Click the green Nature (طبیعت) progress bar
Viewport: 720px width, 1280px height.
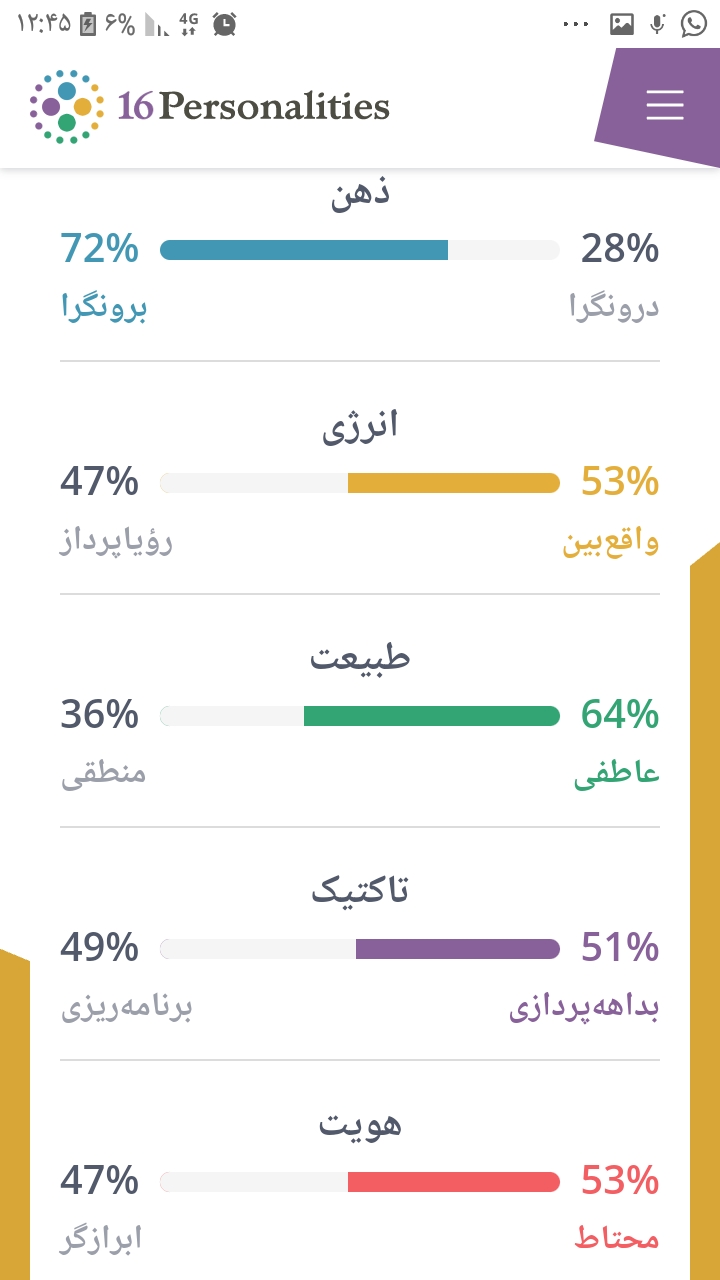click(x=431, y=716)
